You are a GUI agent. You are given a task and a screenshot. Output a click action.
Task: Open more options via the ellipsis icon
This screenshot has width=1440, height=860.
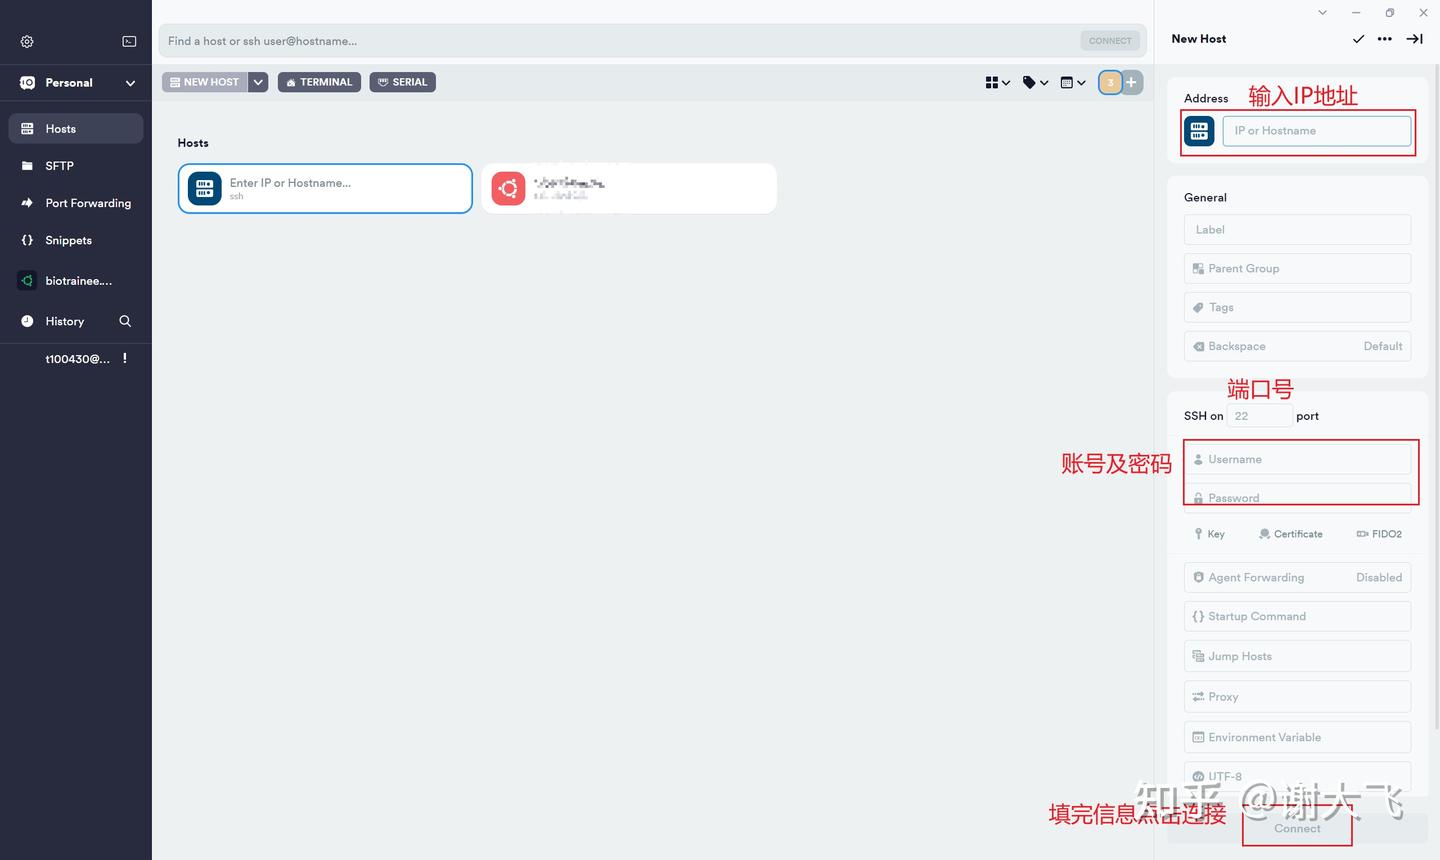[x=1385, y=39]
